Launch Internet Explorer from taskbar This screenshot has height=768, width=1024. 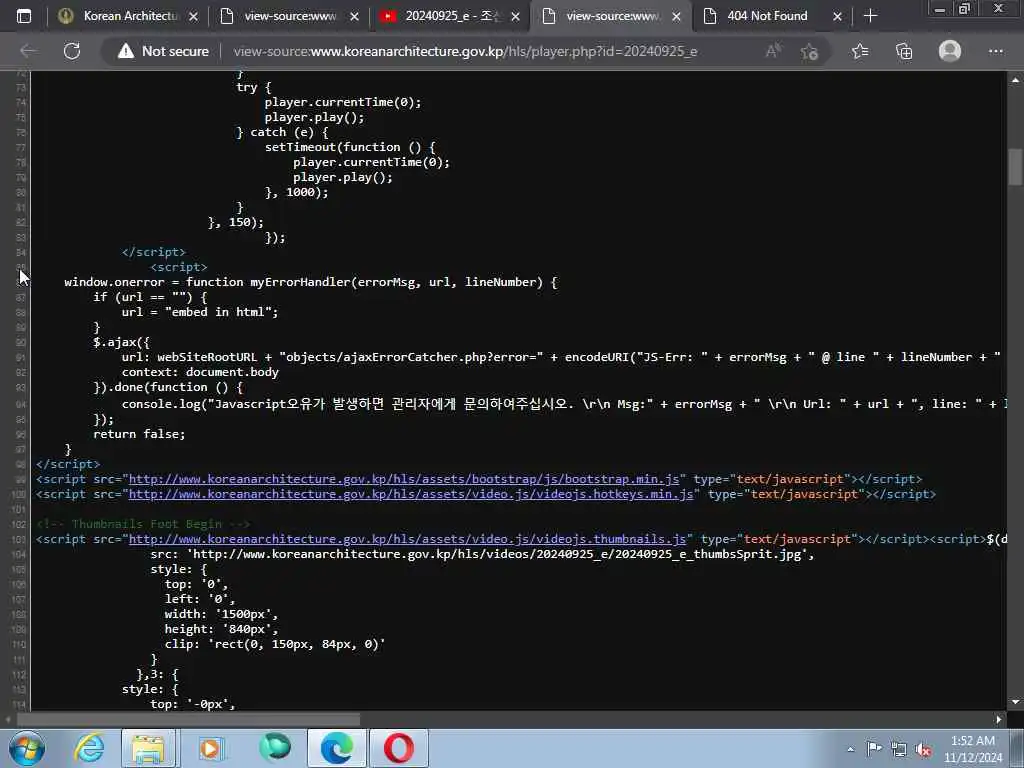pyautogui.click(x=89, y=748)
